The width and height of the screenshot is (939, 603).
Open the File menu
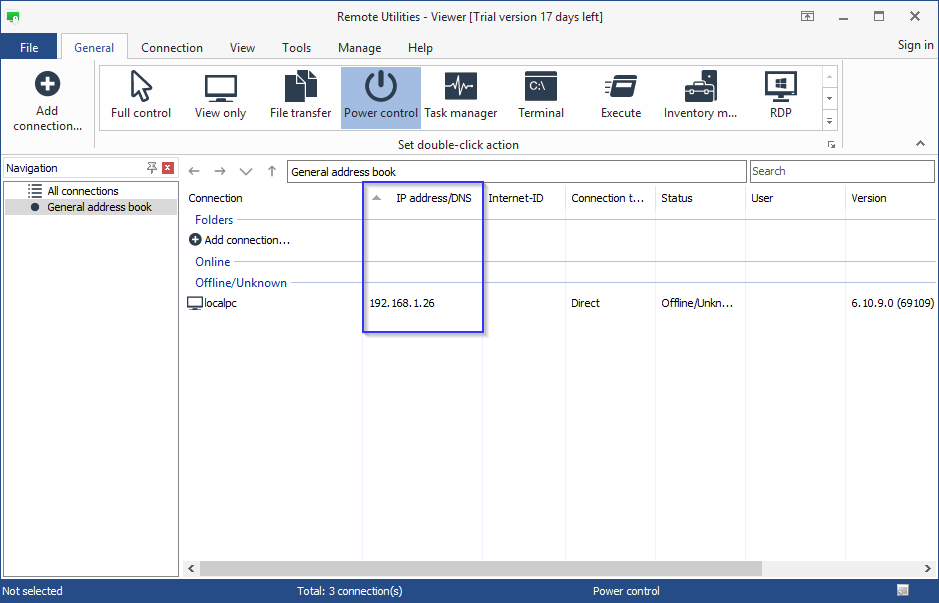[29, 48]
